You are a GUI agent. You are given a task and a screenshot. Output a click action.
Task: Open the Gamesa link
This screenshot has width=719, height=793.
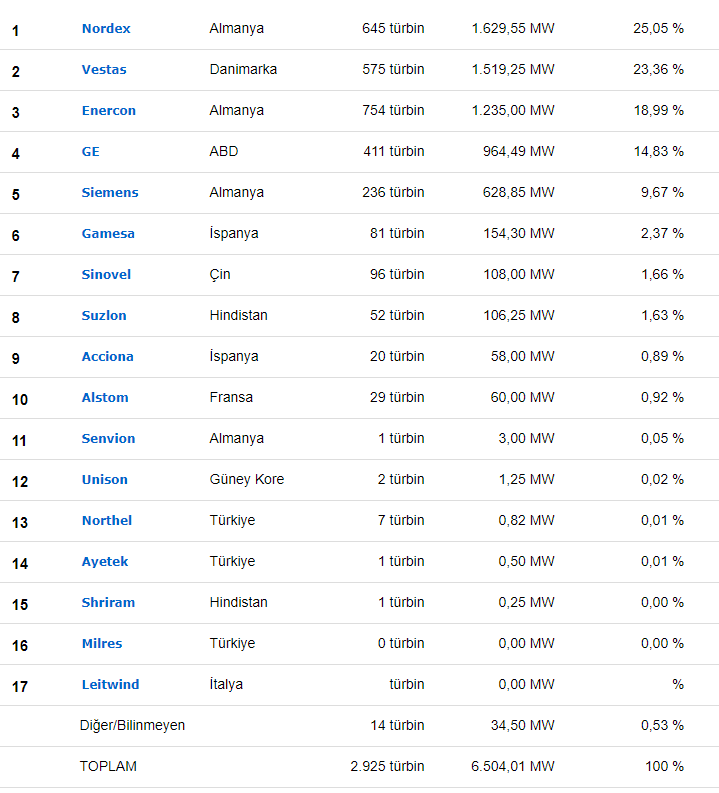[108, 234]
